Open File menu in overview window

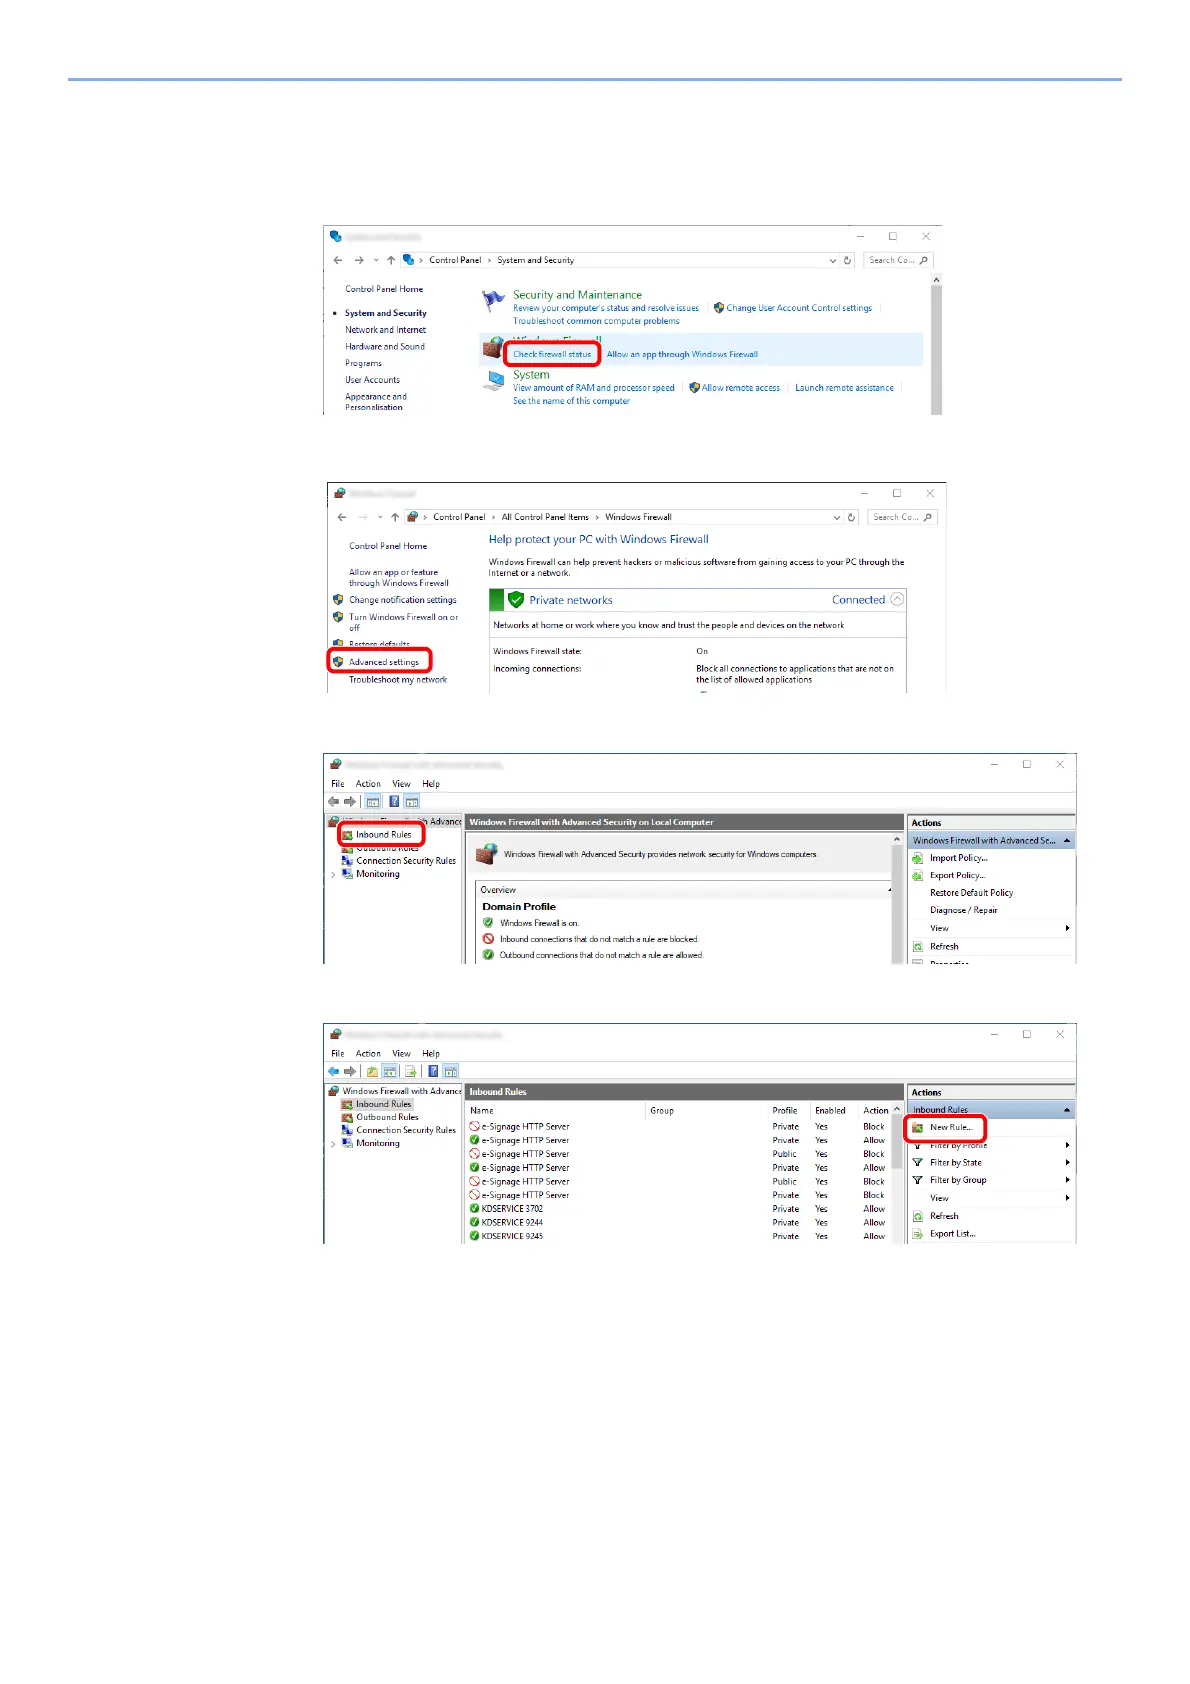click(x=338, y=784)
